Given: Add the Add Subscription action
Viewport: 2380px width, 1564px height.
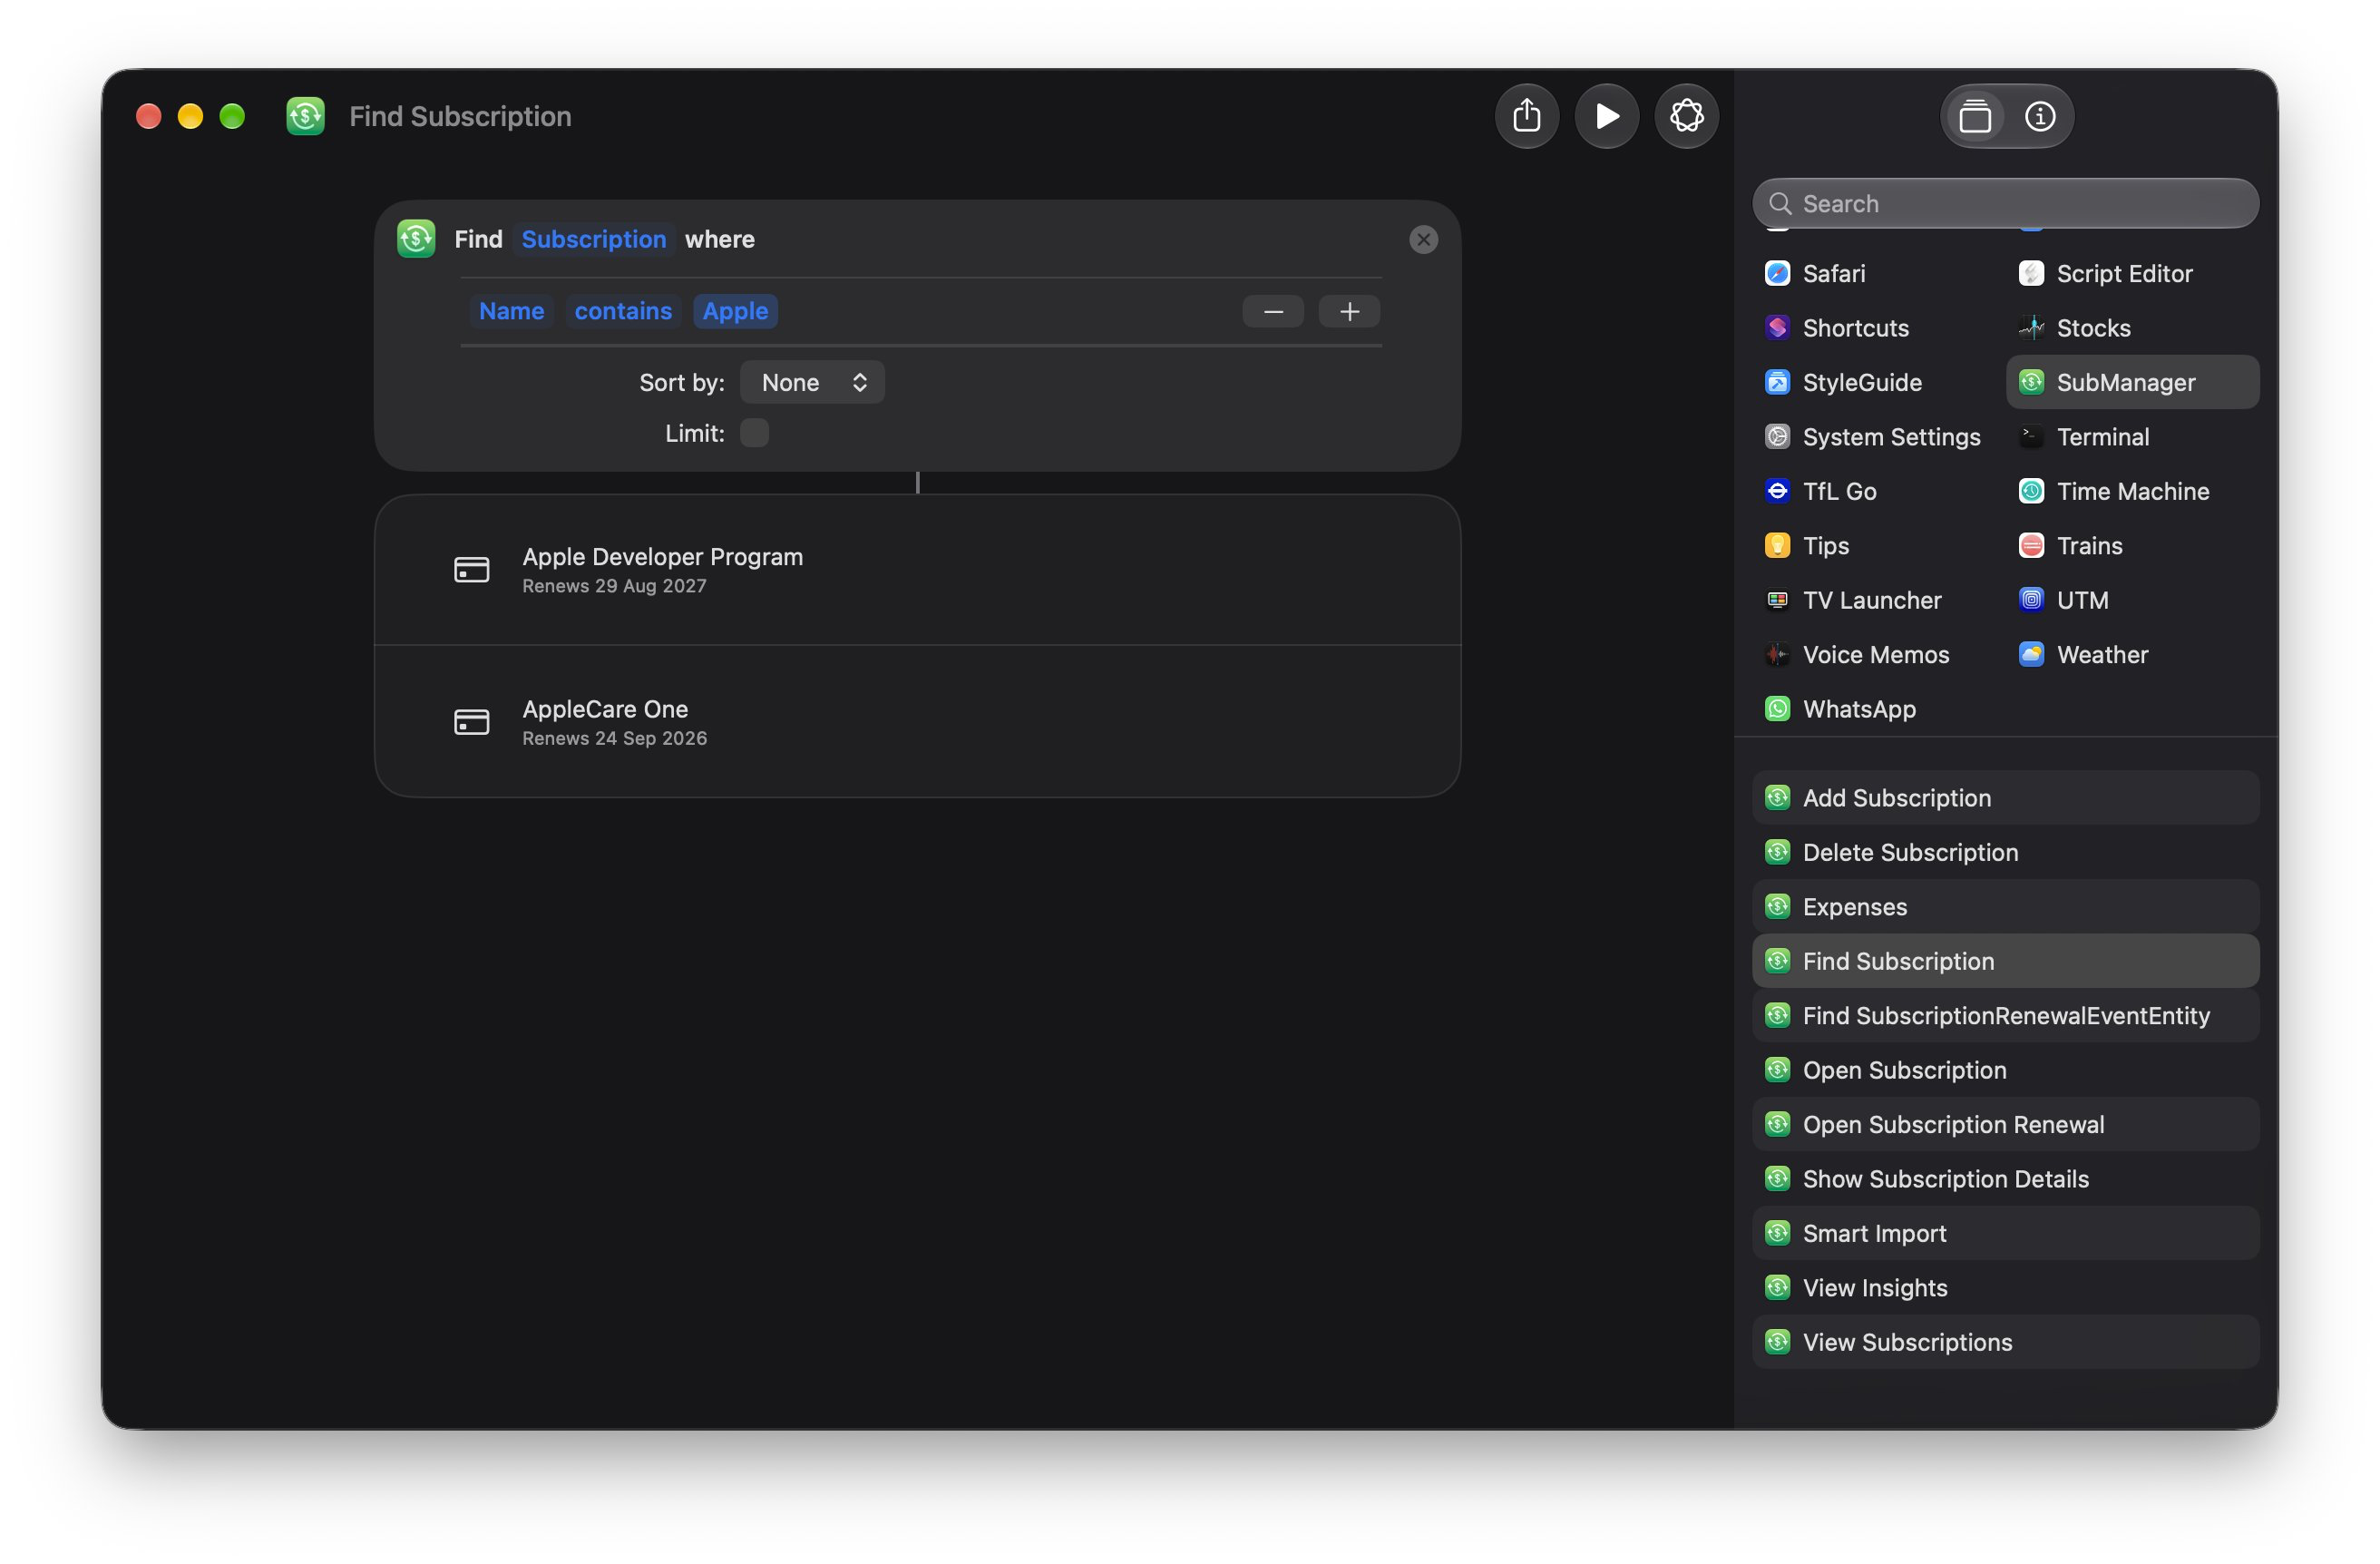Looking at the screenshot, I should (2005, 798).
